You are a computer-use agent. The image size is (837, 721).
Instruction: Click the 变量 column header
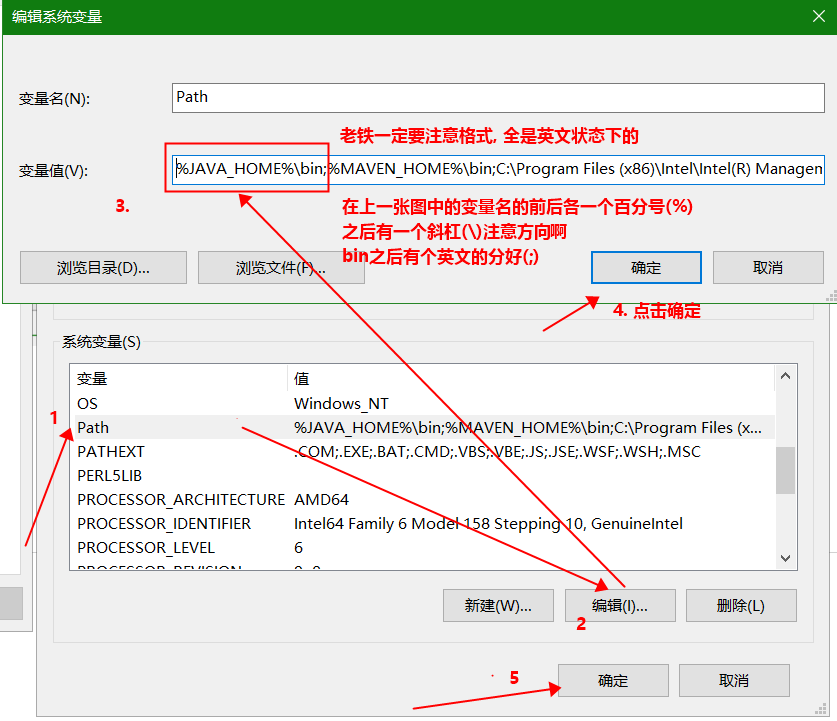[179, 378]
